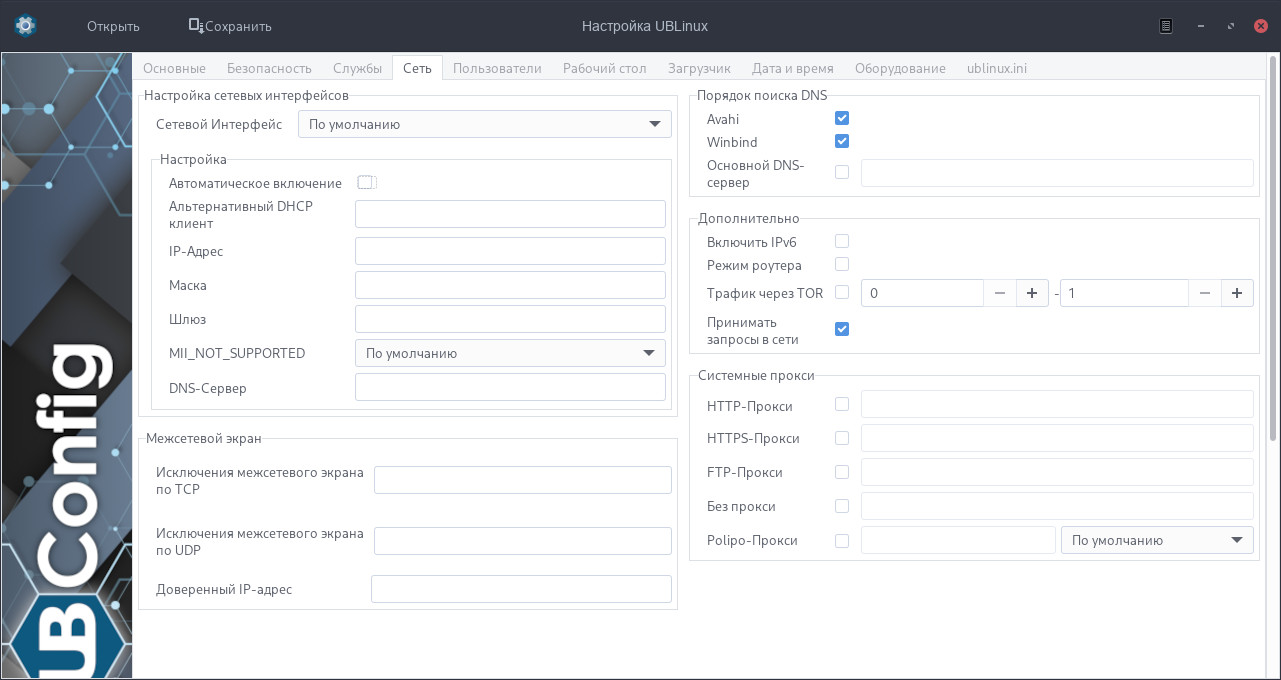Click the TCP firewall exceptions field

523,480
